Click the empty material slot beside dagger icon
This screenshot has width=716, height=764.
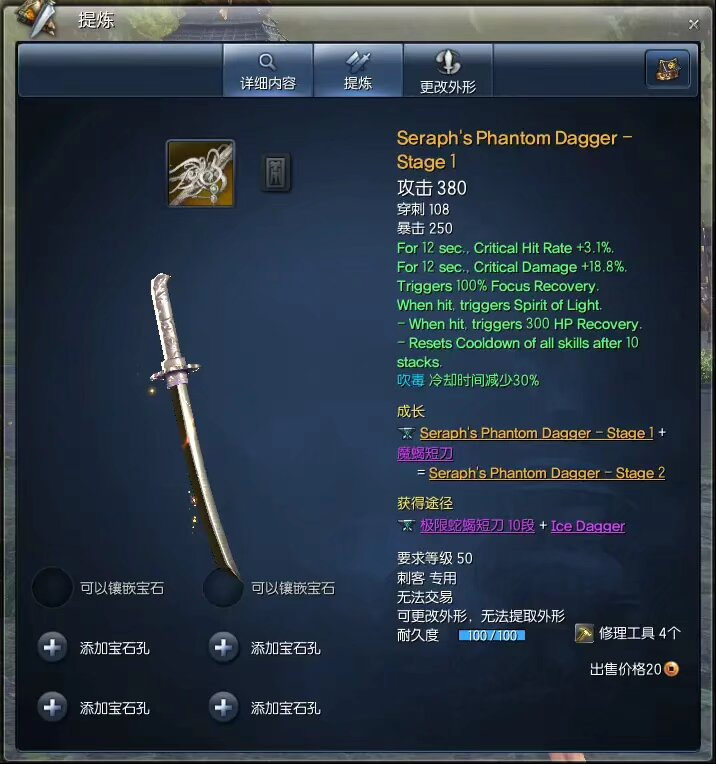click(x=276, y=172)
